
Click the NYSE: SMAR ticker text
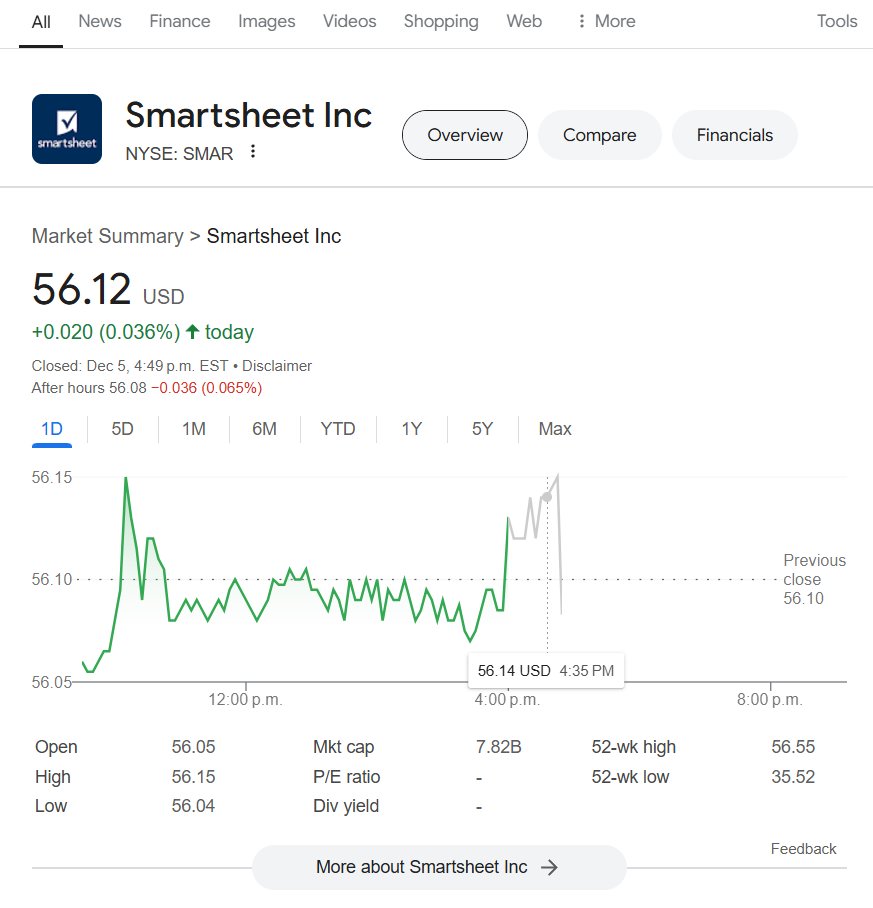(179, 153)
